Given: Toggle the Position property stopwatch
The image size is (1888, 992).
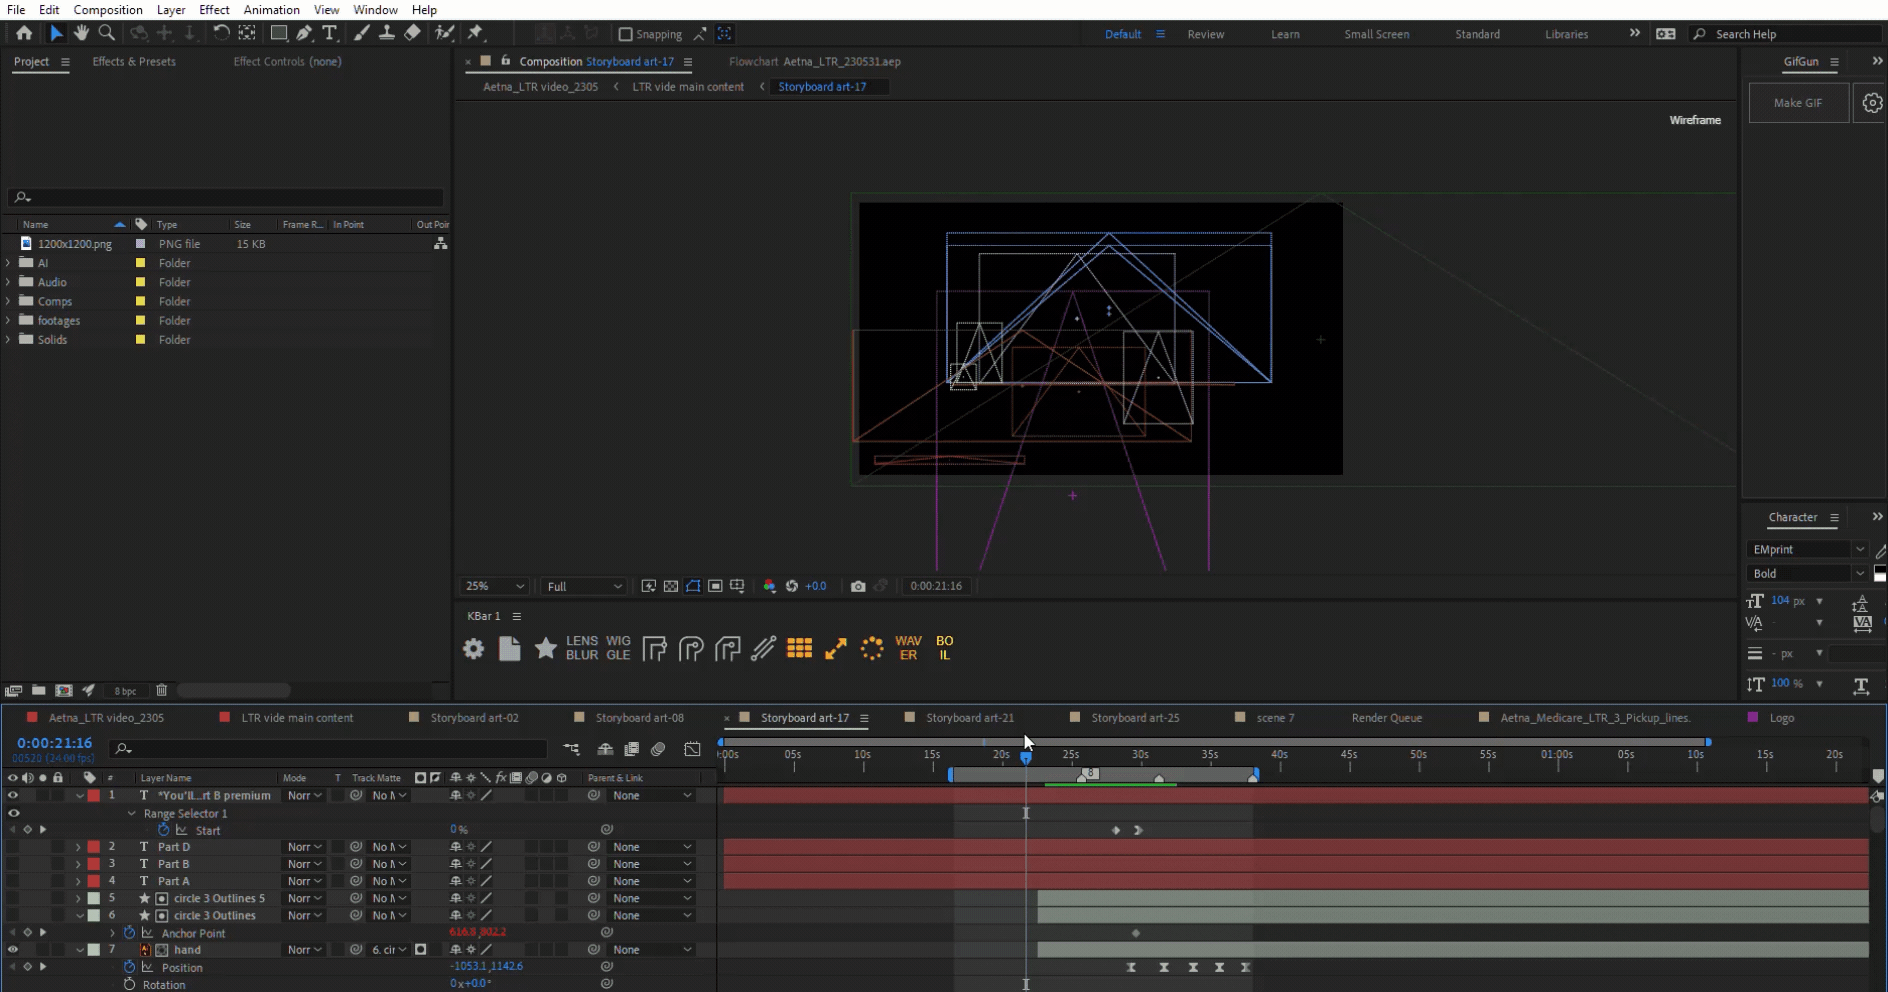Looking at the screenshot, I should (129, 967).
